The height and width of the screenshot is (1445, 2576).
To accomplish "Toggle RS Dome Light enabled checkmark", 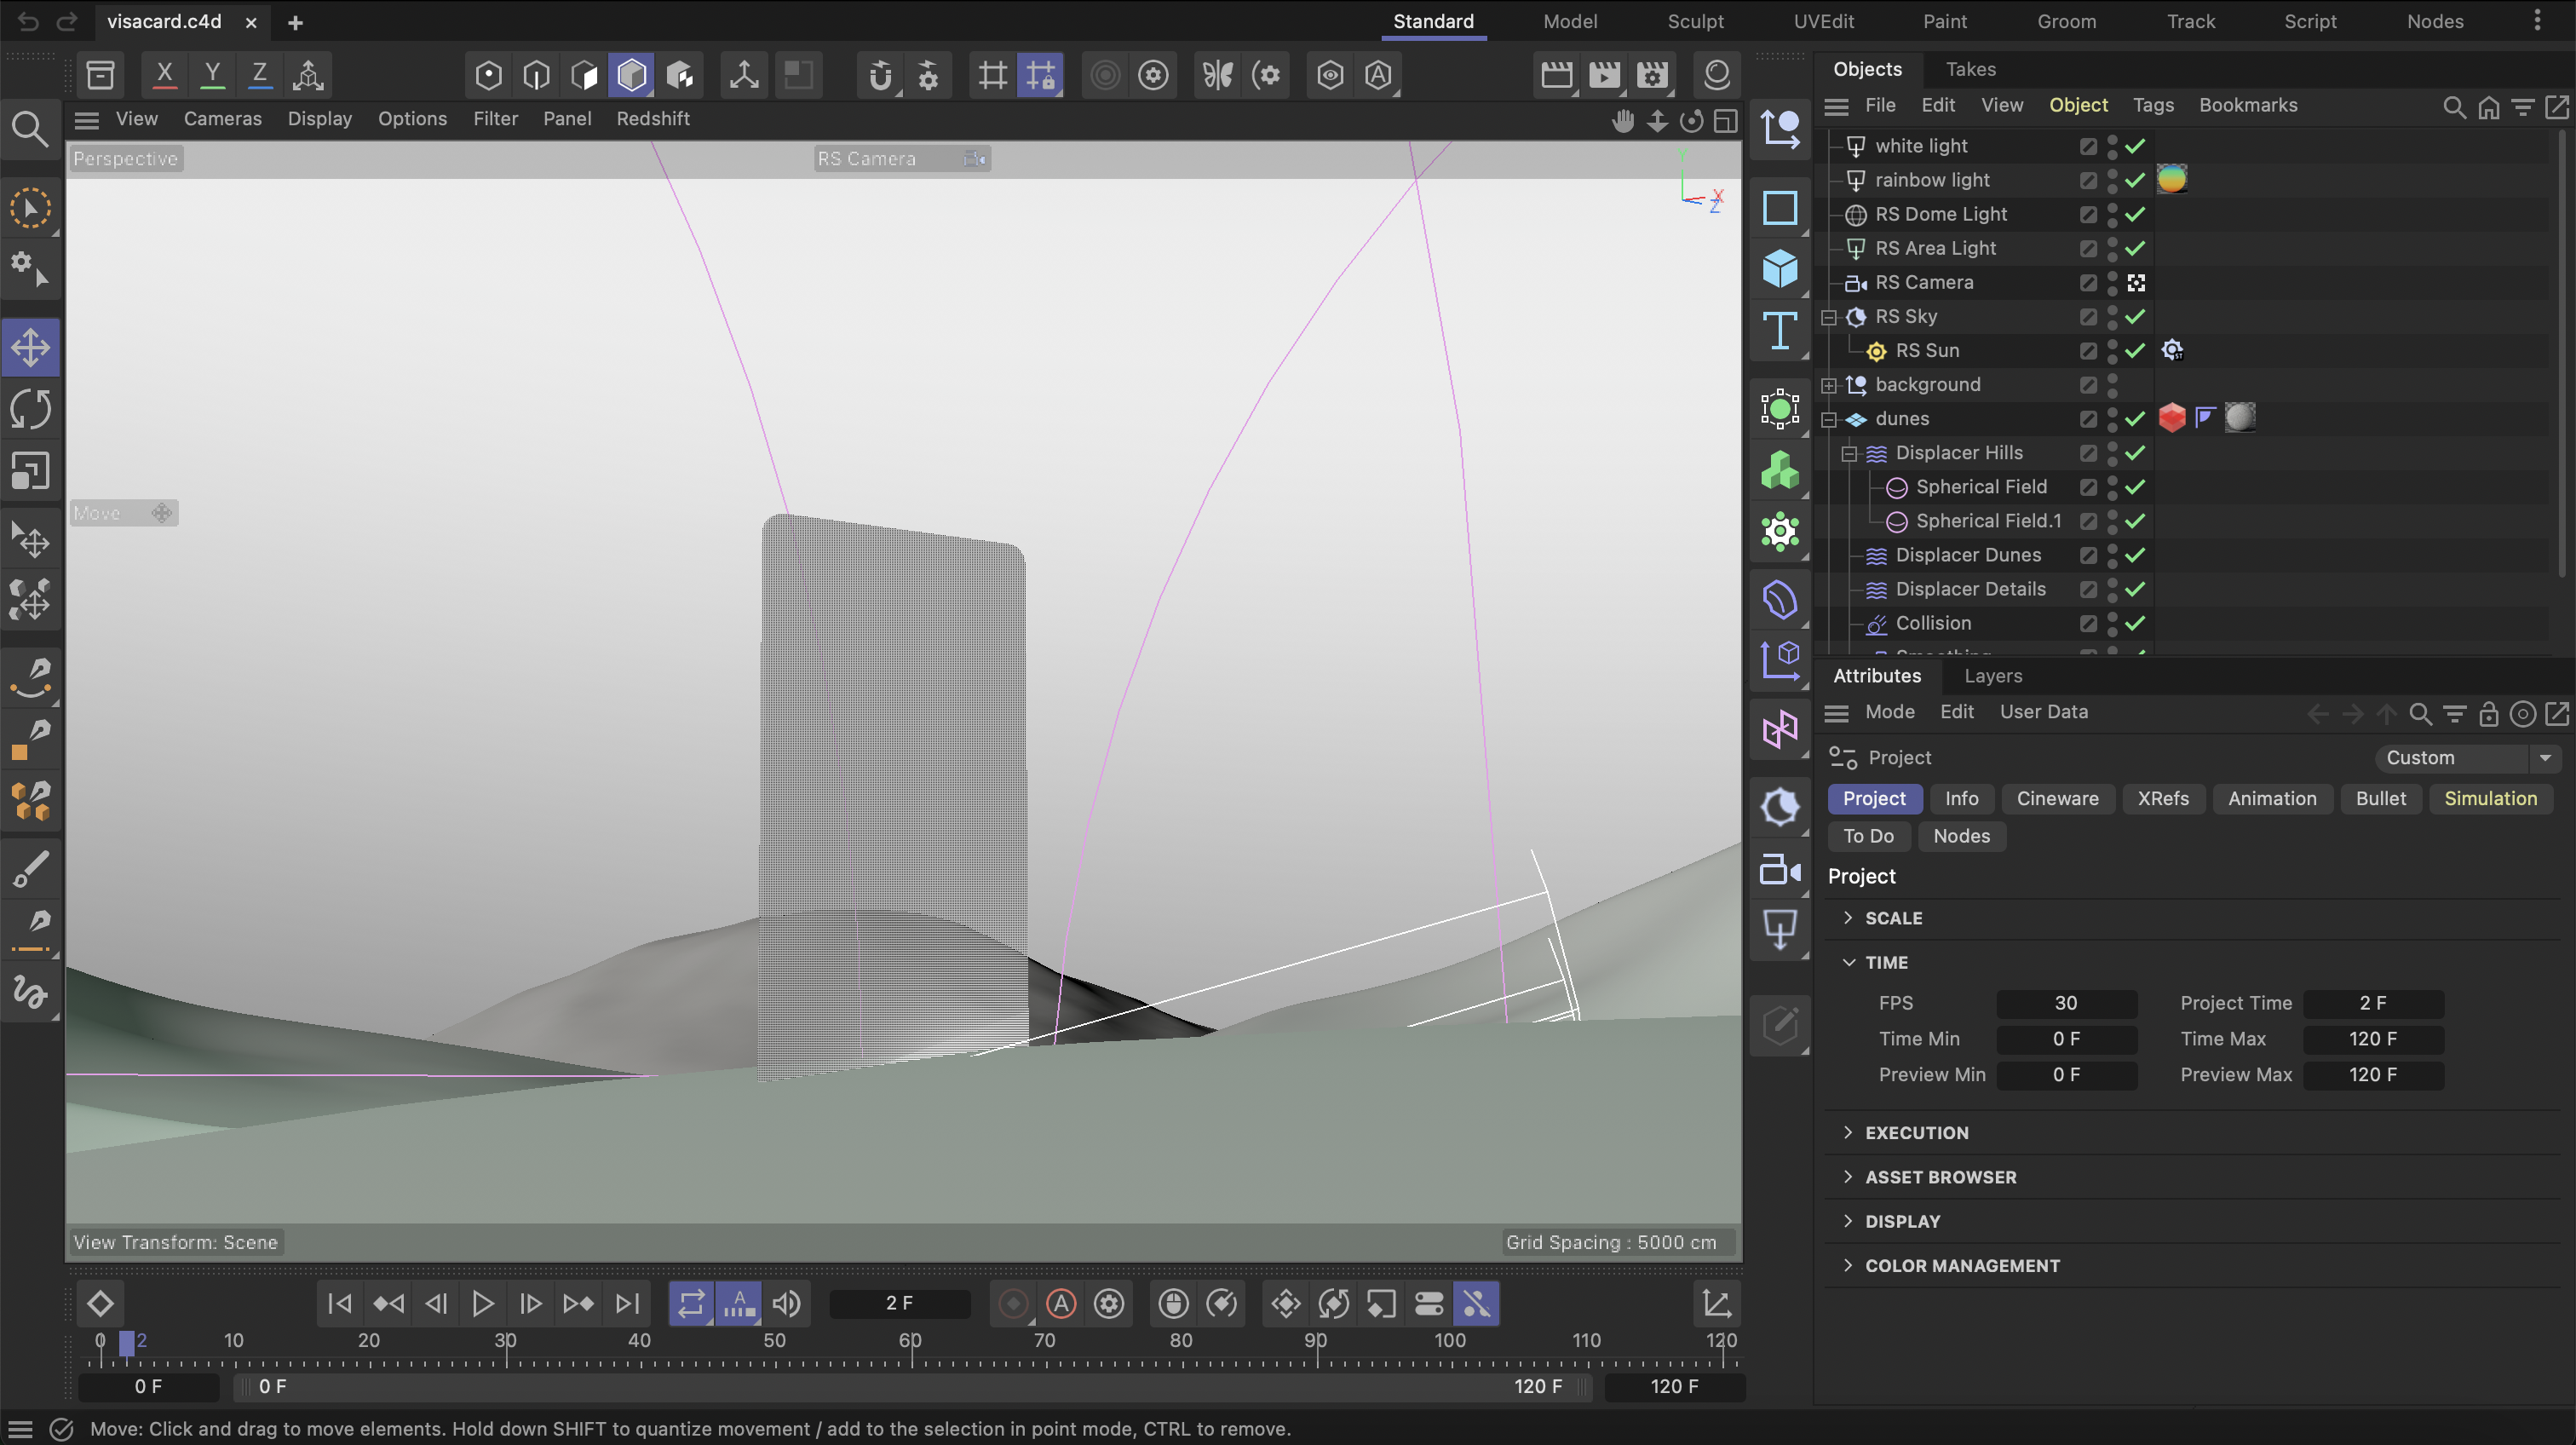I will [2135, 214].
